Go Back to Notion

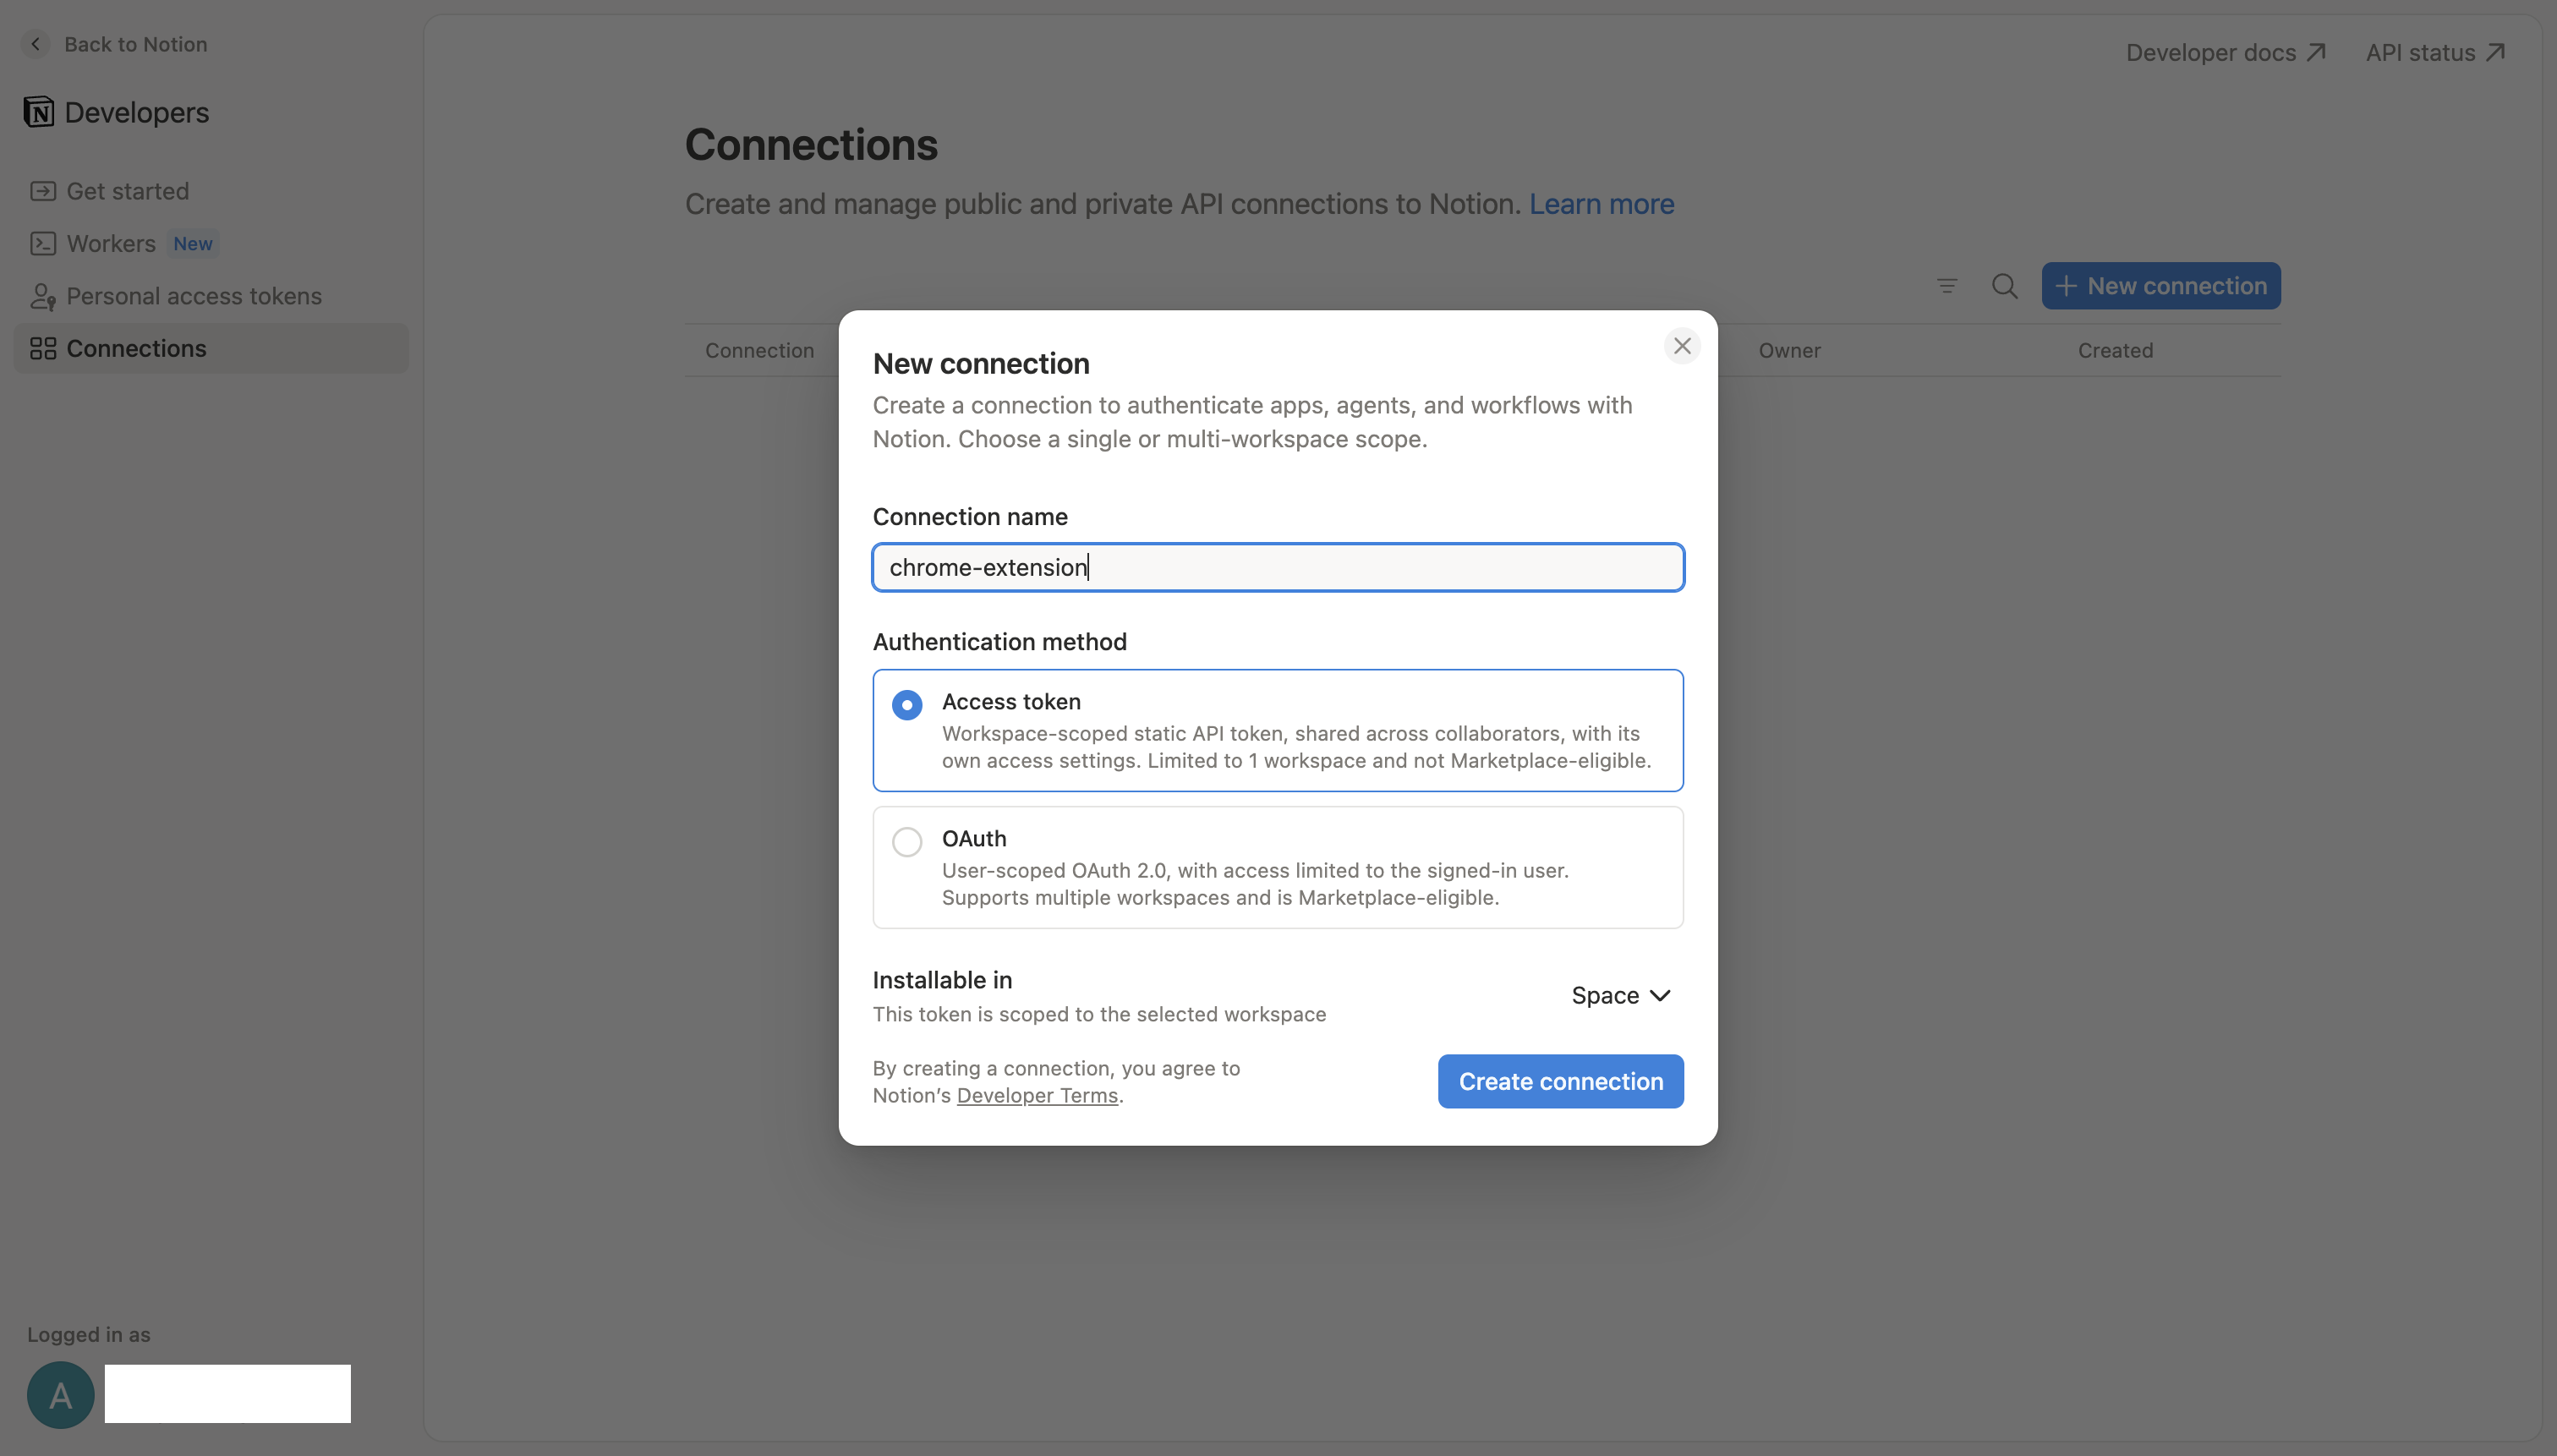pos(116,44)
